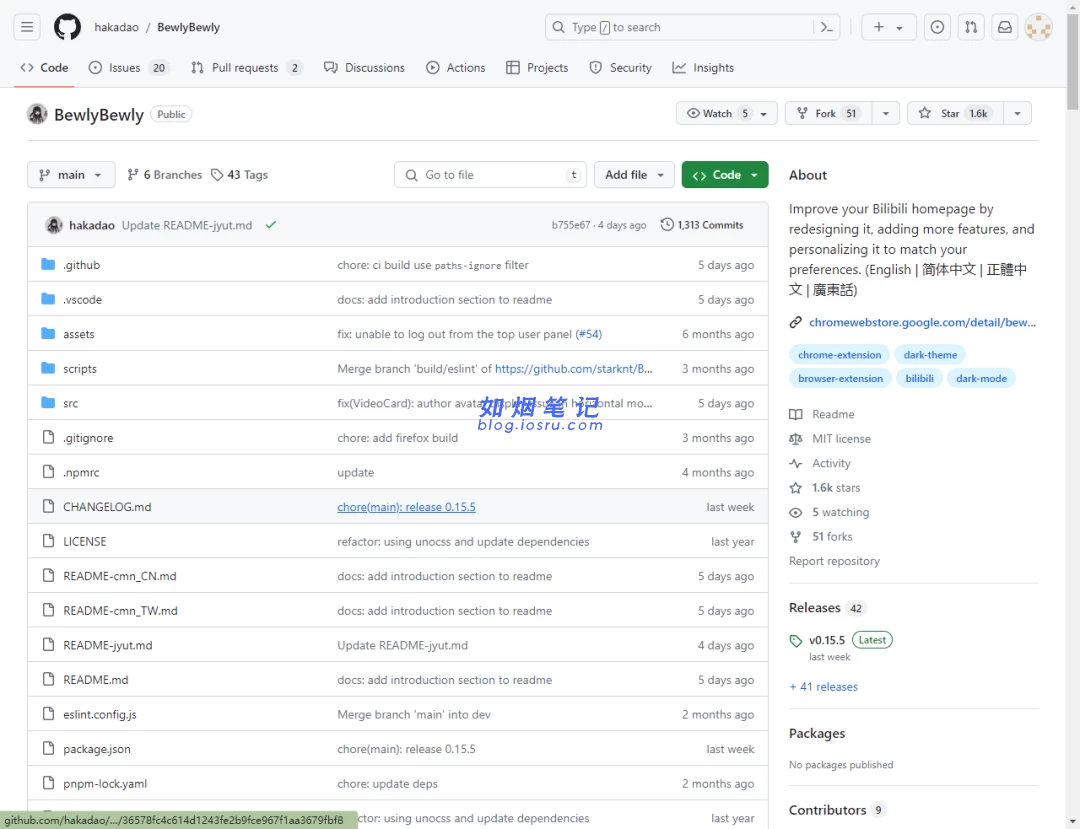Open pull requests icon in top header
1080x829 pixels.
coord(970,27)
